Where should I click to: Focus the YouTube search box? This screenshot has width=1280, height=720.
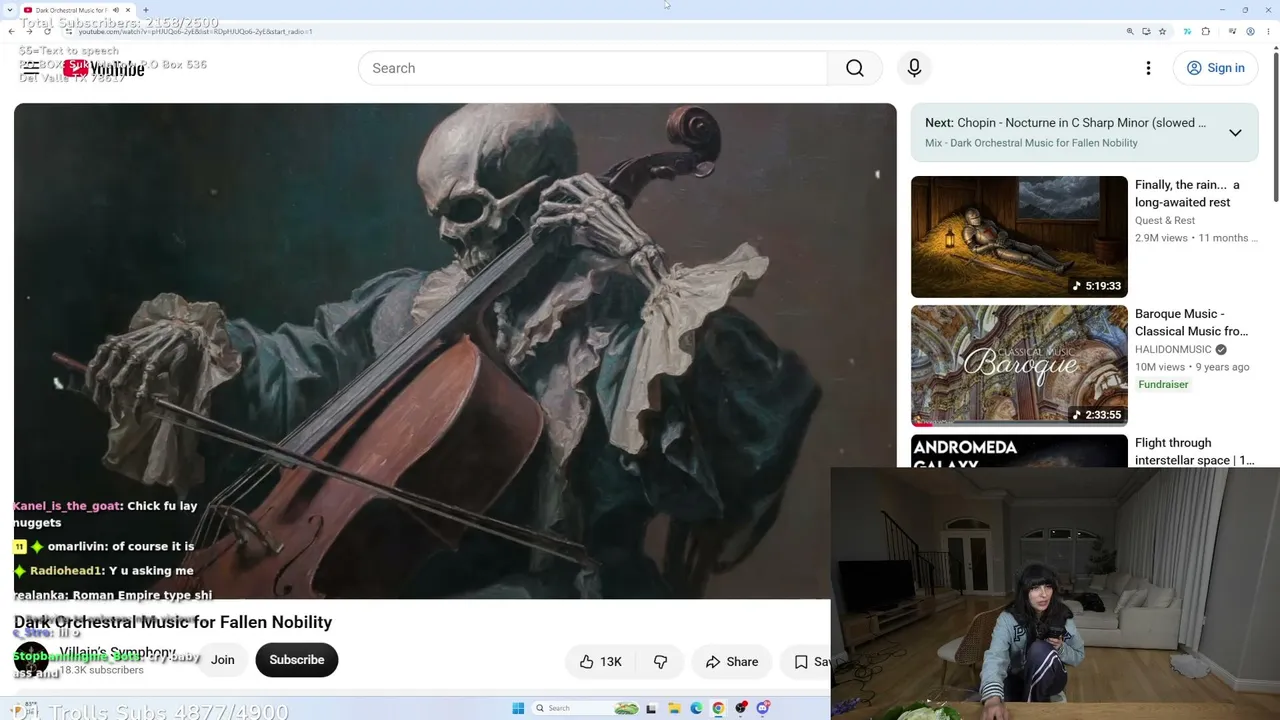click(593, 68)
